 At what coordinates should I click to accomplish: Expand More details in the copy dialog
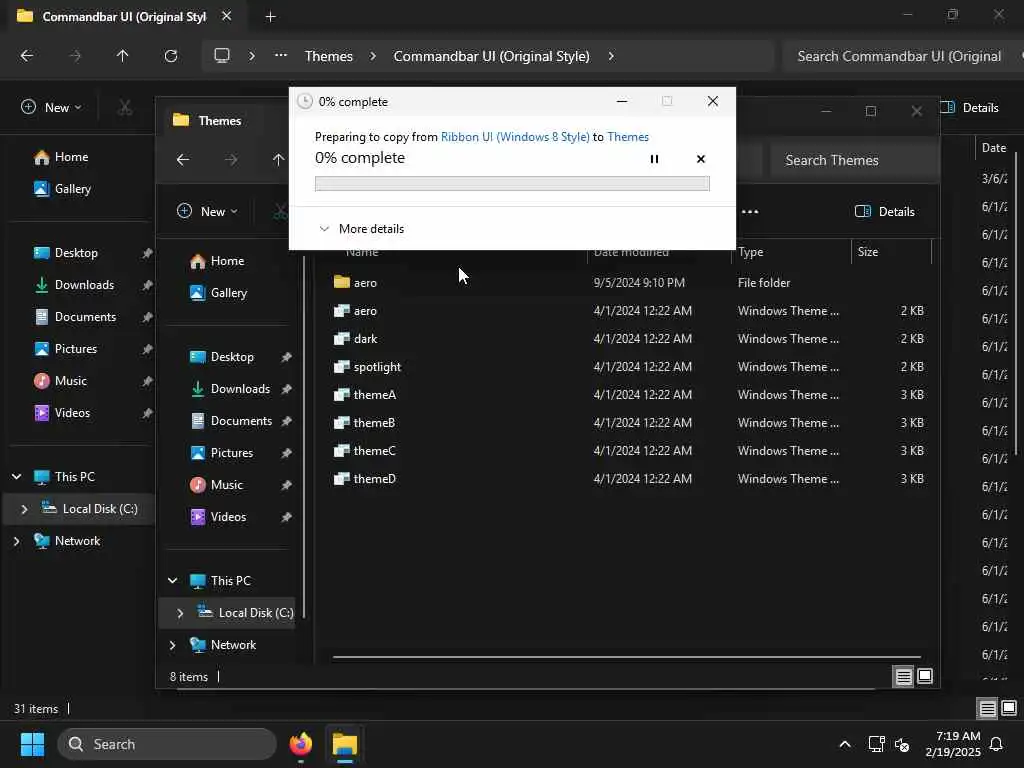(362, 229)
